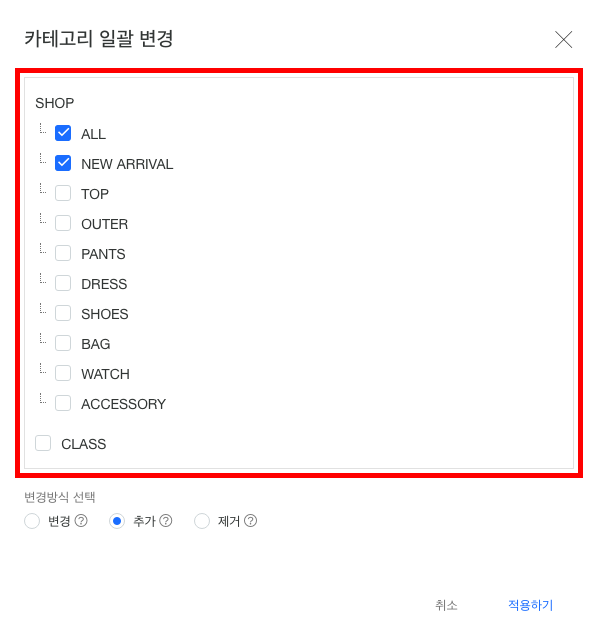The height and width of the screenshot is (635, 598).
Task: Click the help icon next to 제거
Action: [x=251, y=520]
